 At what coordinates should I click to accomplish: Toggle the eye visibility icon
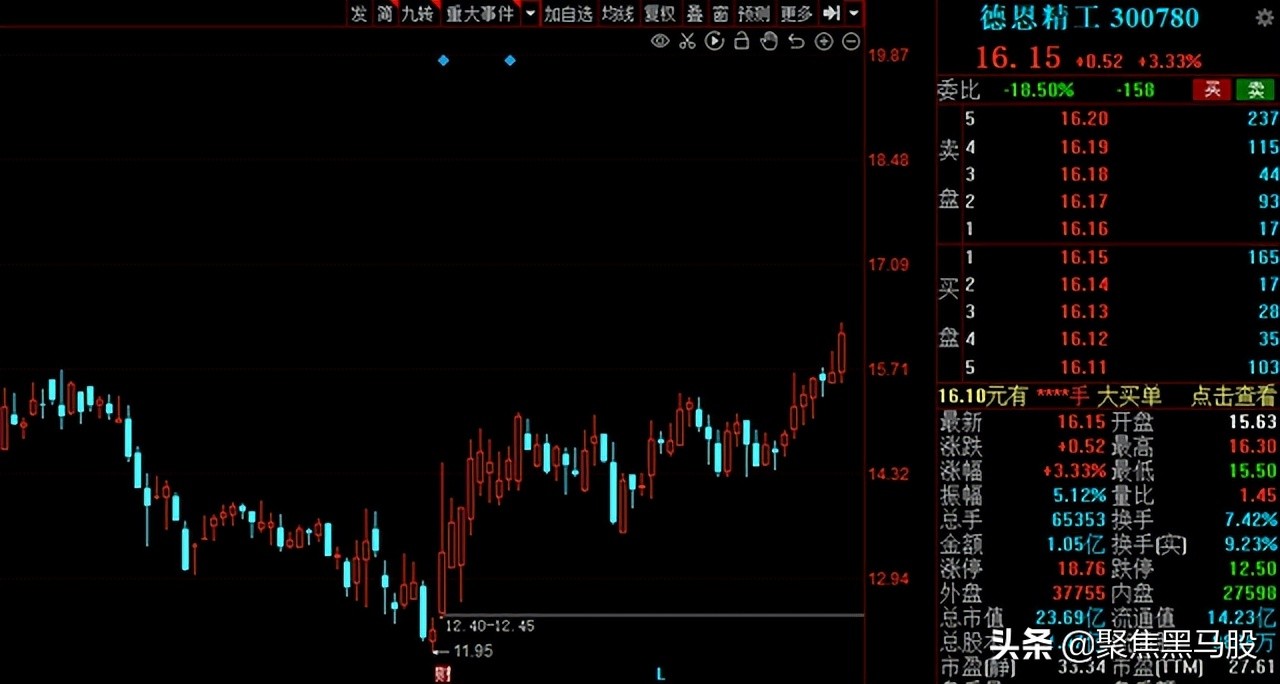pos(659,41)
